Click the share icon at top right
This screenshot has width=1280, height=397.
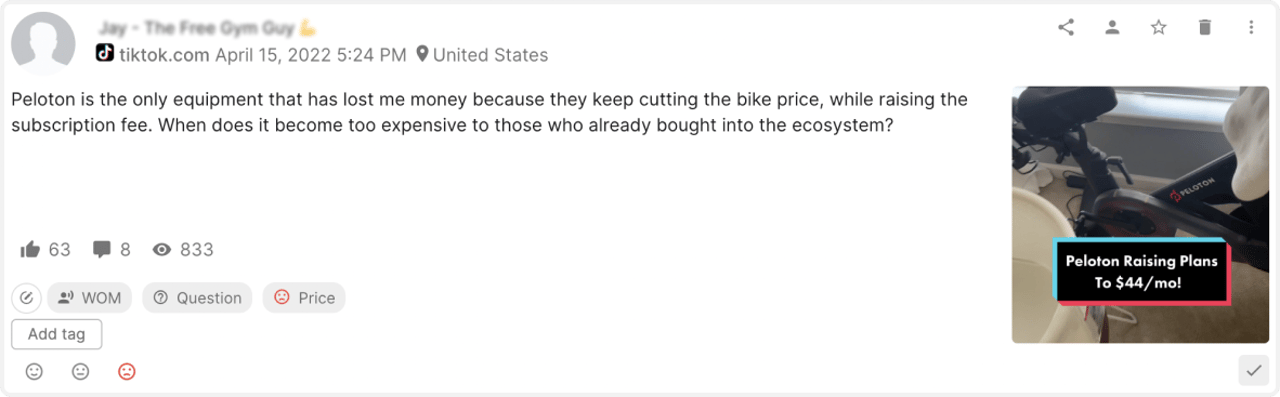[1066, 27]
